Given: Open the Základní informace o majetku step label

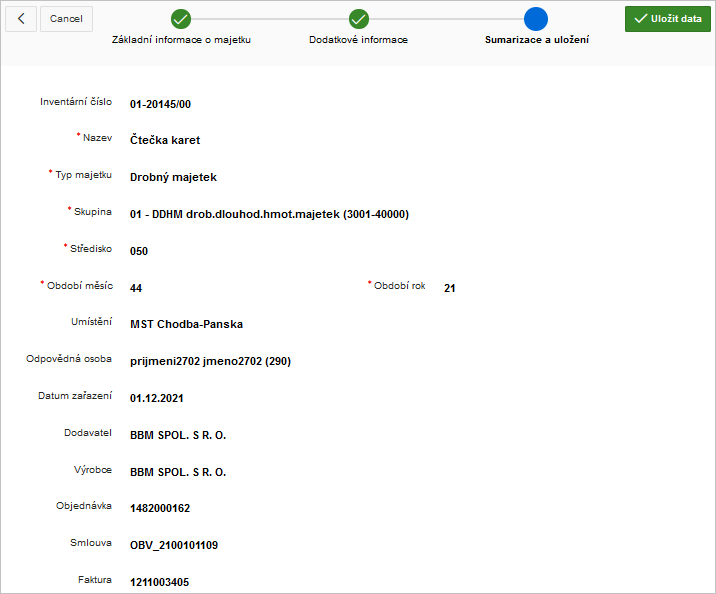Looking at the screenshot, I should pos(181,40).
